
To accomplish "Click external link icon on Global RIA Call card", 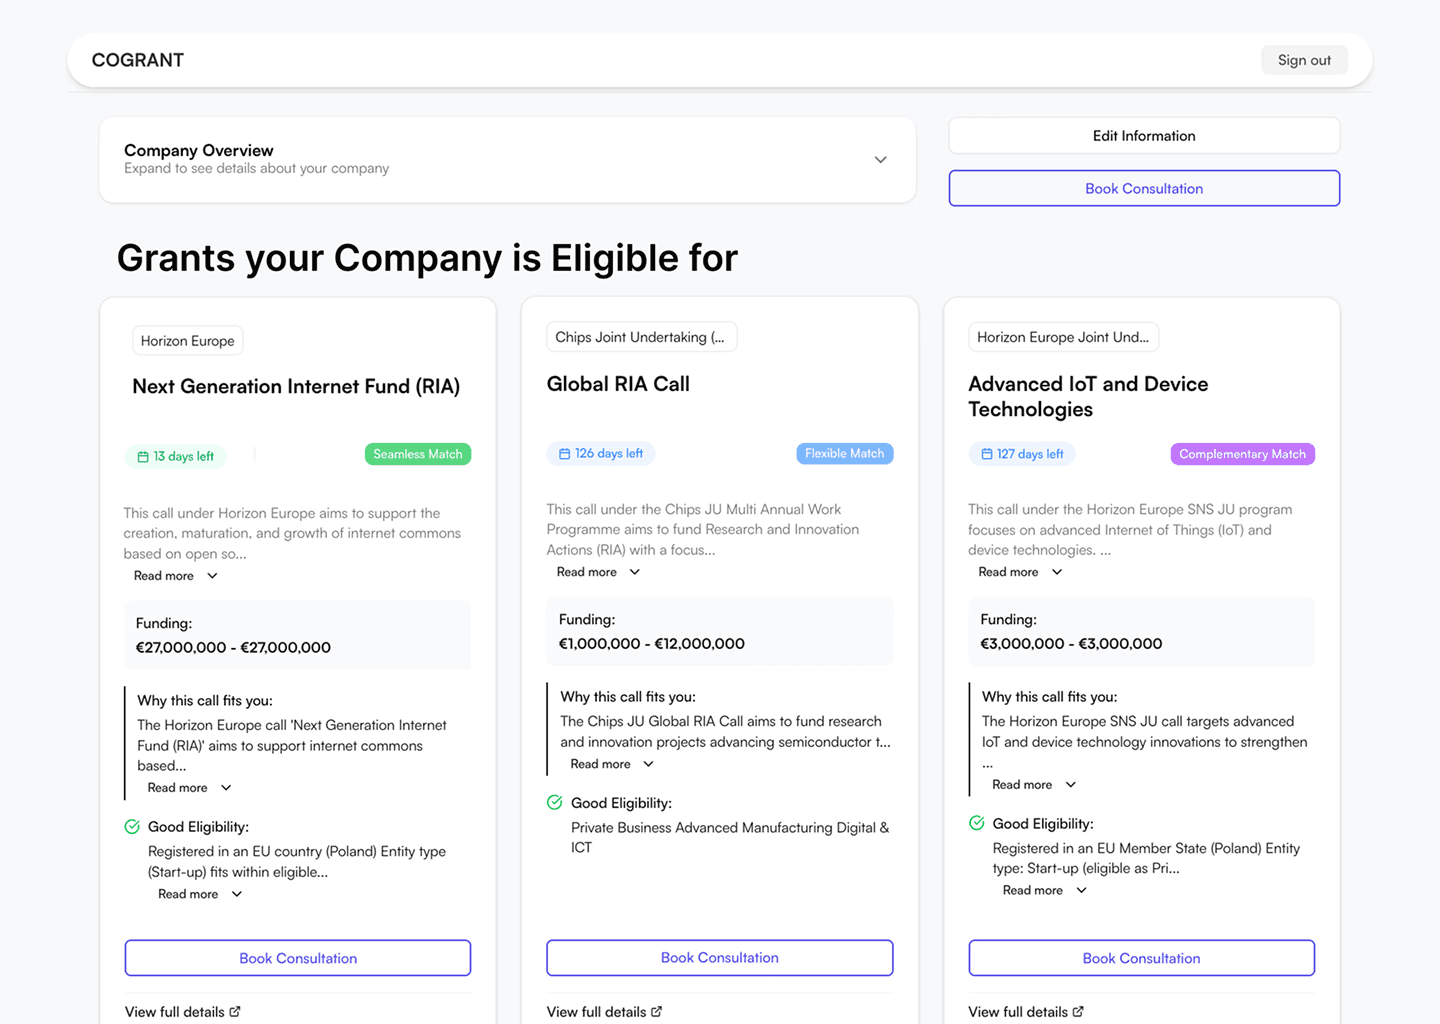I will (x=657, y=1011).
